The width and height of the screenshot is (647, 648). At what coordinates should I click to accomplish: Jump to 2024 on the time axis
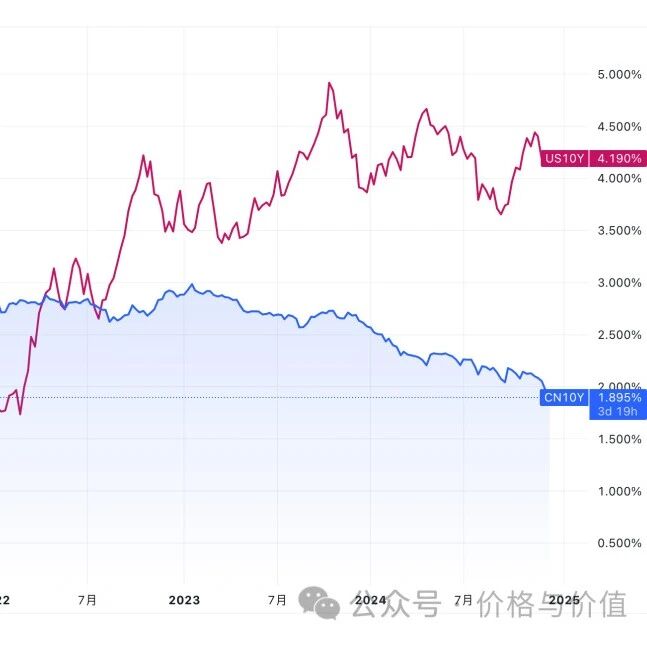coord(371,600)
